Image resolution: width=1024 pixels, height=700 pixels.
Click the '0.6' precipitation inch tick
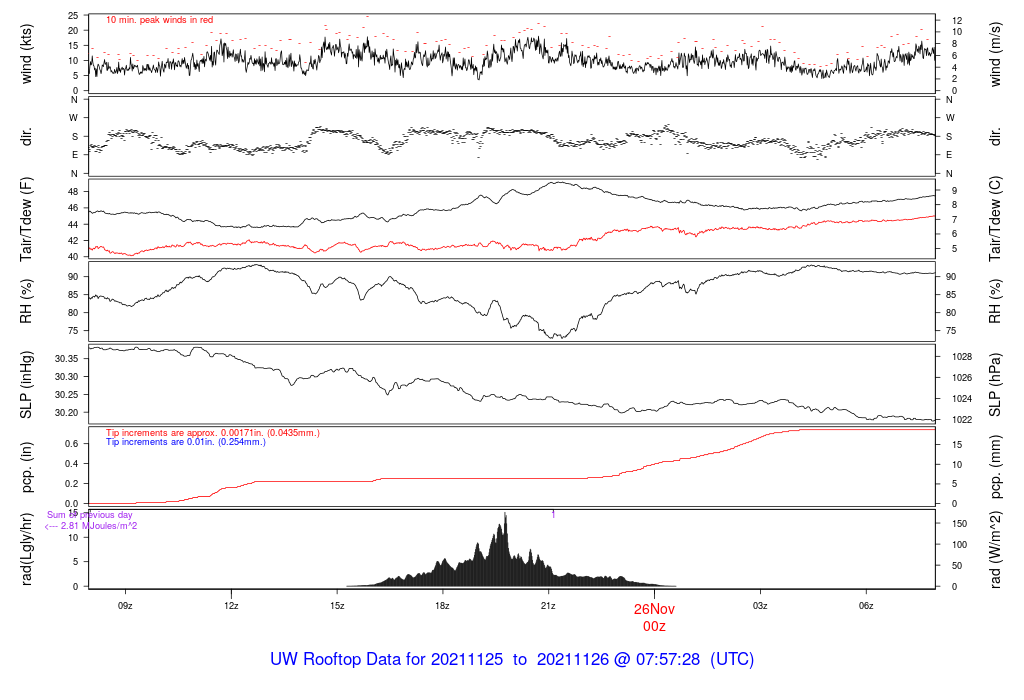pos(72,444)
